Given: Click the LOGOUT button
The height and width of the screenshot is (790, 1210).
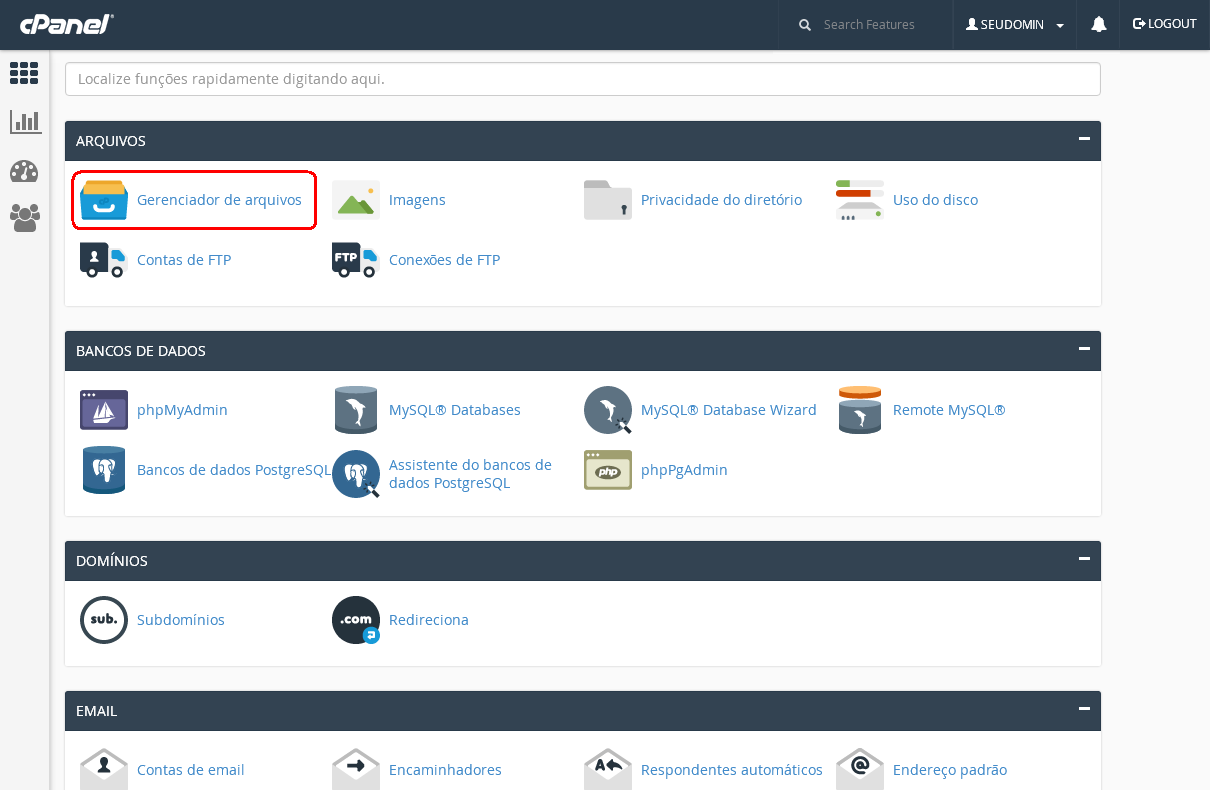Looking at the screenshot, I should [x=1164, y=24].
